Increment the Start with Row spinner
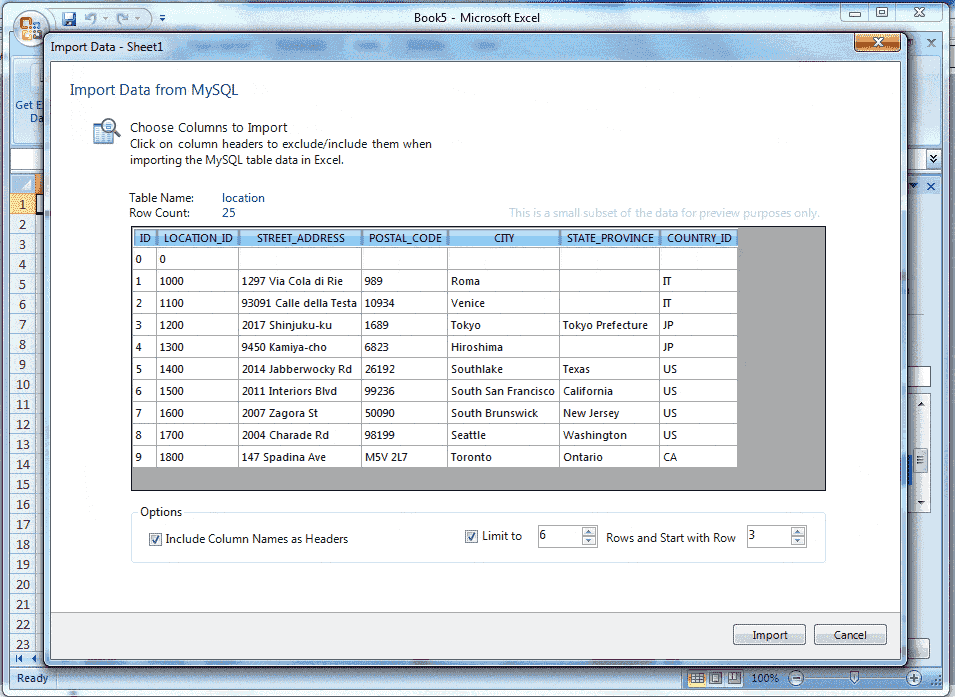This screenshot has height=697, width=955. point(797,531)
